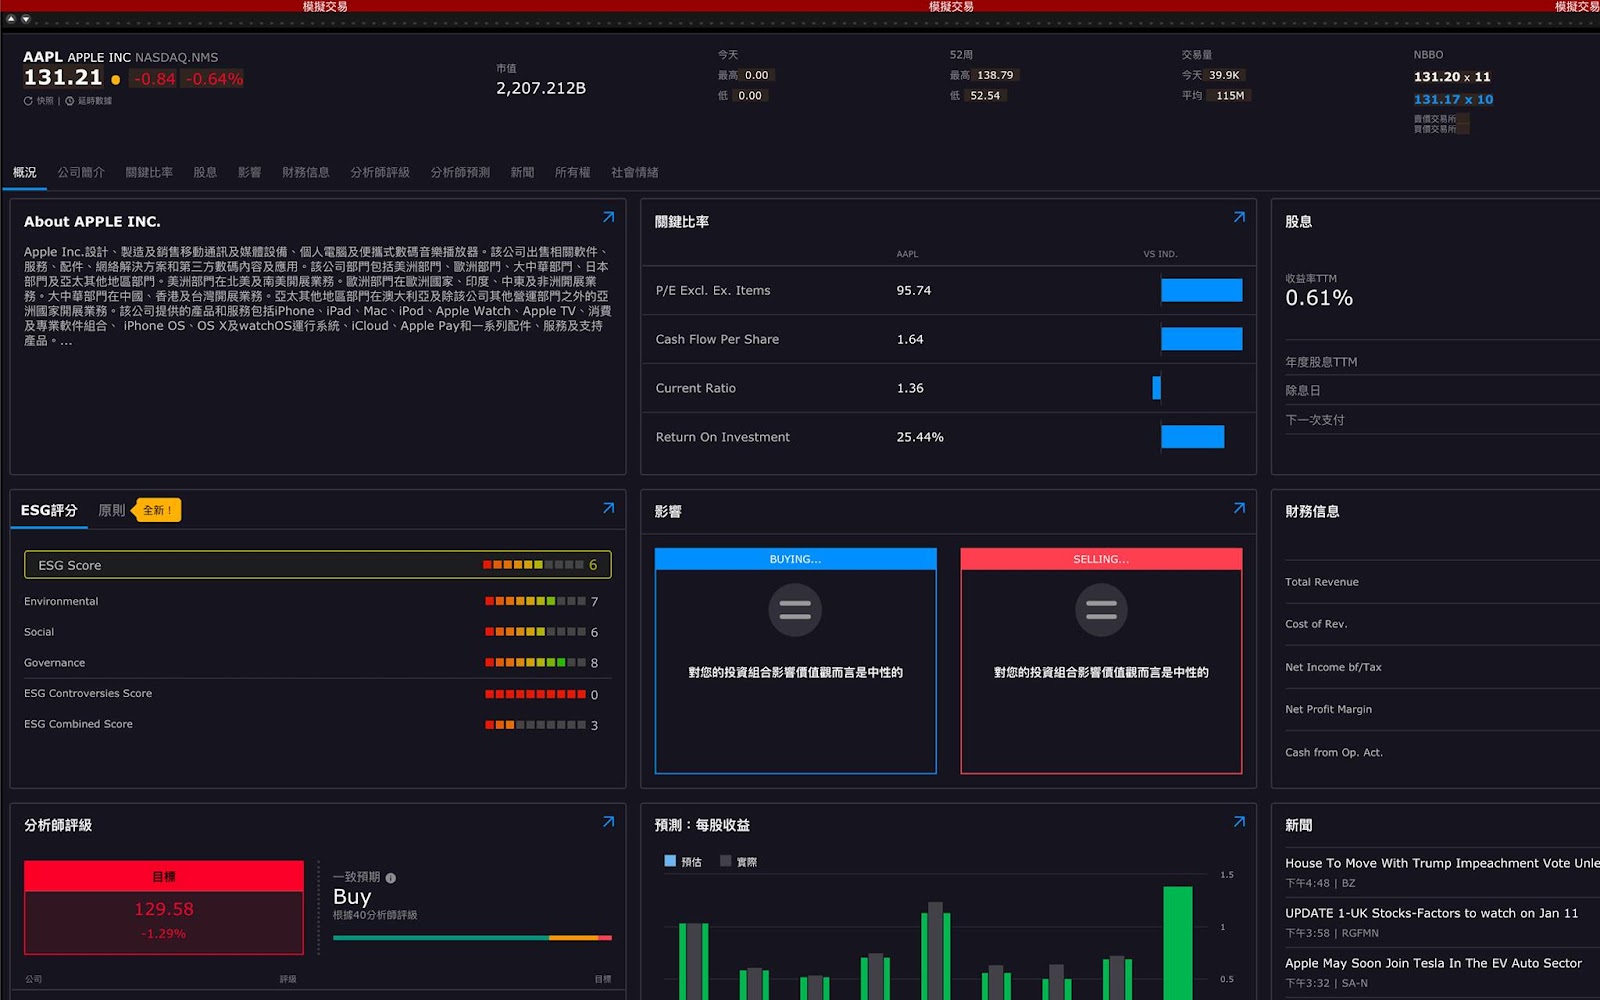The width and height of the screenshot is (1600, 1000).
Task: Click the up-arrow collapse icon at top-left
Action: coord(11,19)
